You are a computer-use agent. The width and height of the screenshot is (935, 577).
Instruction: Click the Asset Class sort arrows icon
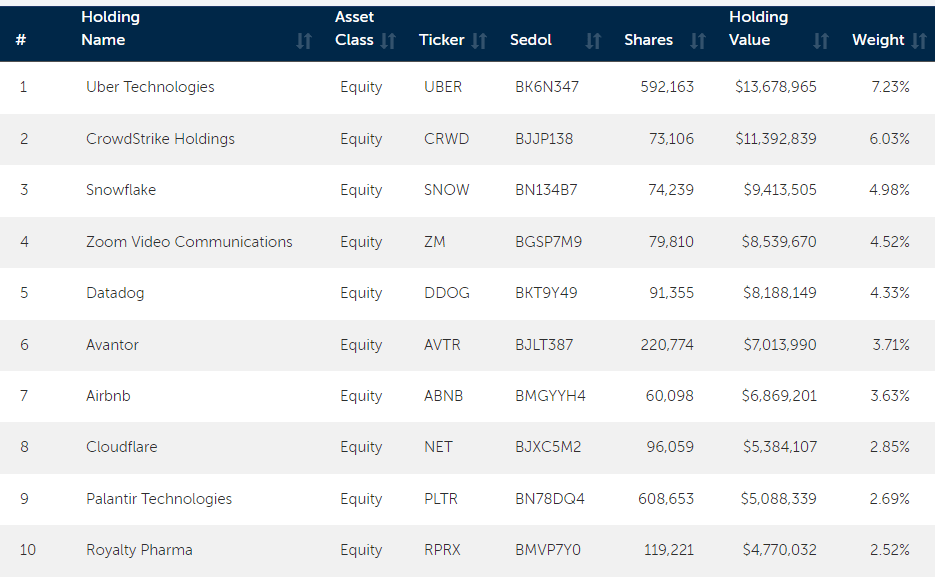tap(388, 41)
